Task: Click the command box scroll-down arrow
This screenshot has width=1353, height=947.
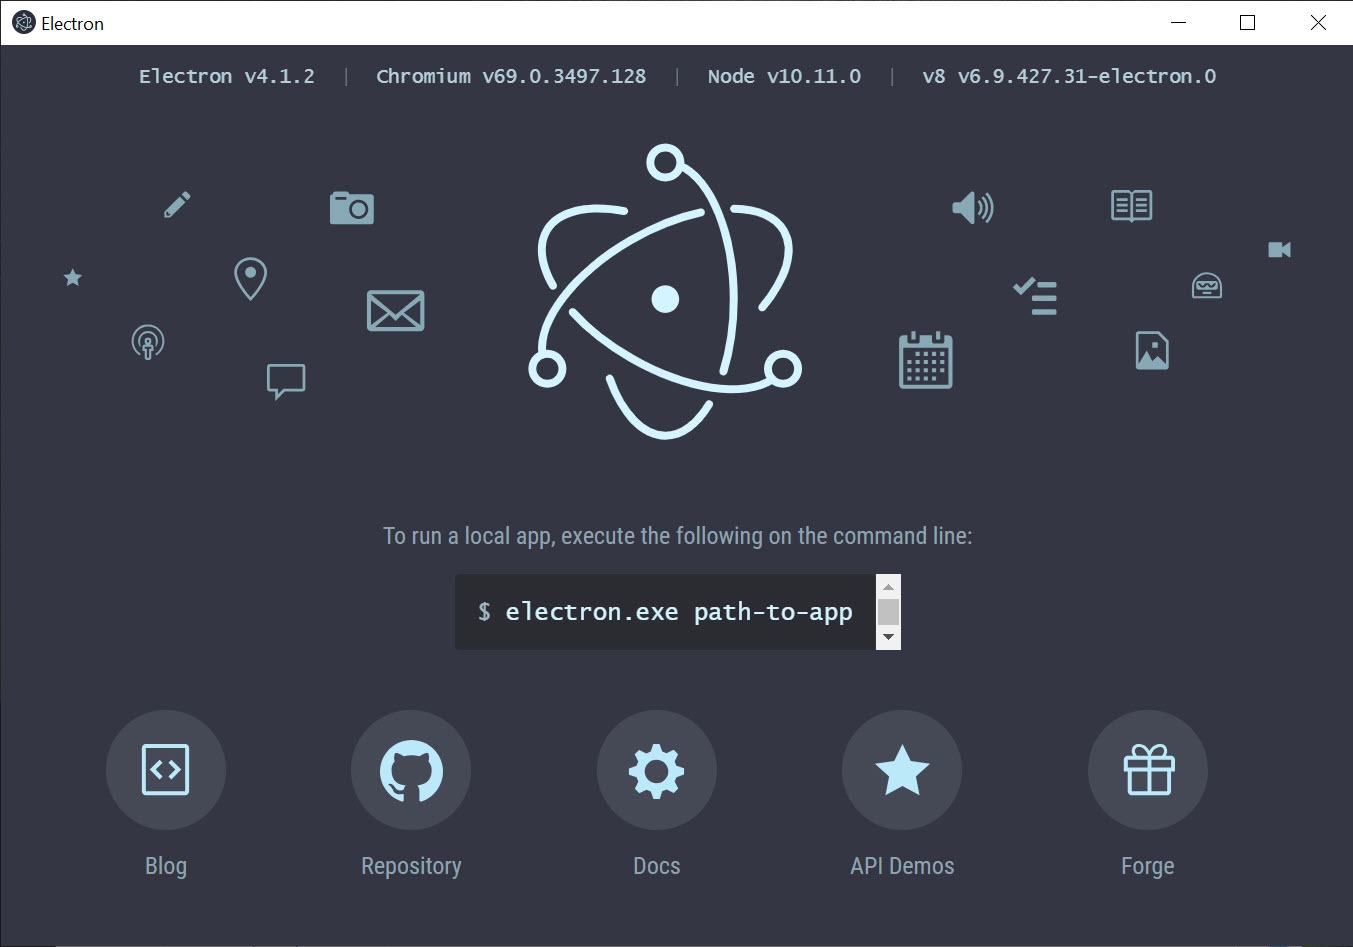Action: click(888, 637)
